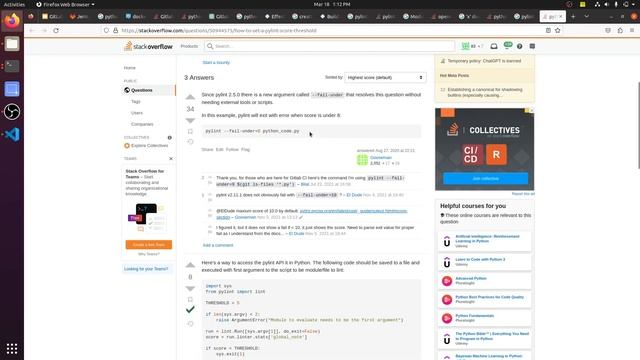The height and width of the screenshot is (360, 640).
Task: Launch Visual Studio Code from the dock
Action: point(12,134)
